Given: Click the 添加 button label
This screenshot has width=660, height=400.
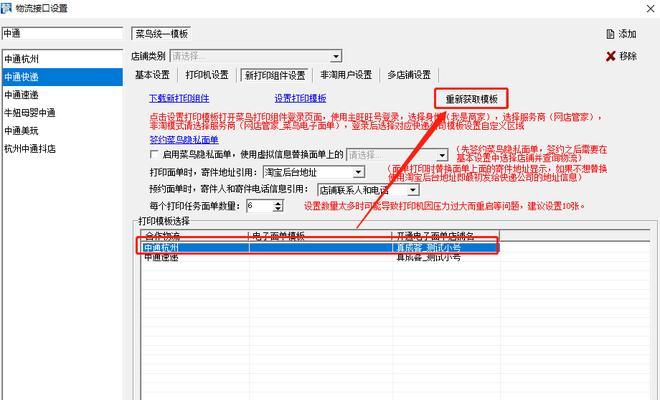Looking at the screenshot, I should [628, 34].
